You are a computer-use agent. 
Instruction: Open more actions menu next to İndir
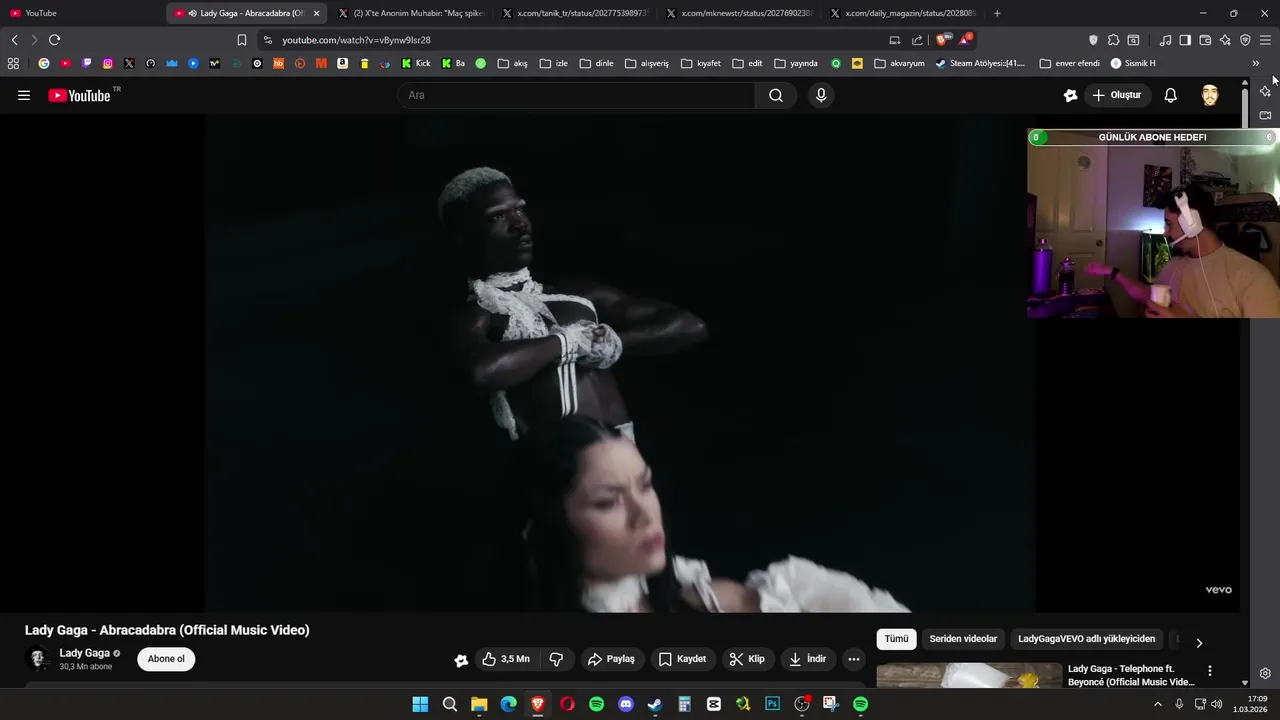click(853, 659)
